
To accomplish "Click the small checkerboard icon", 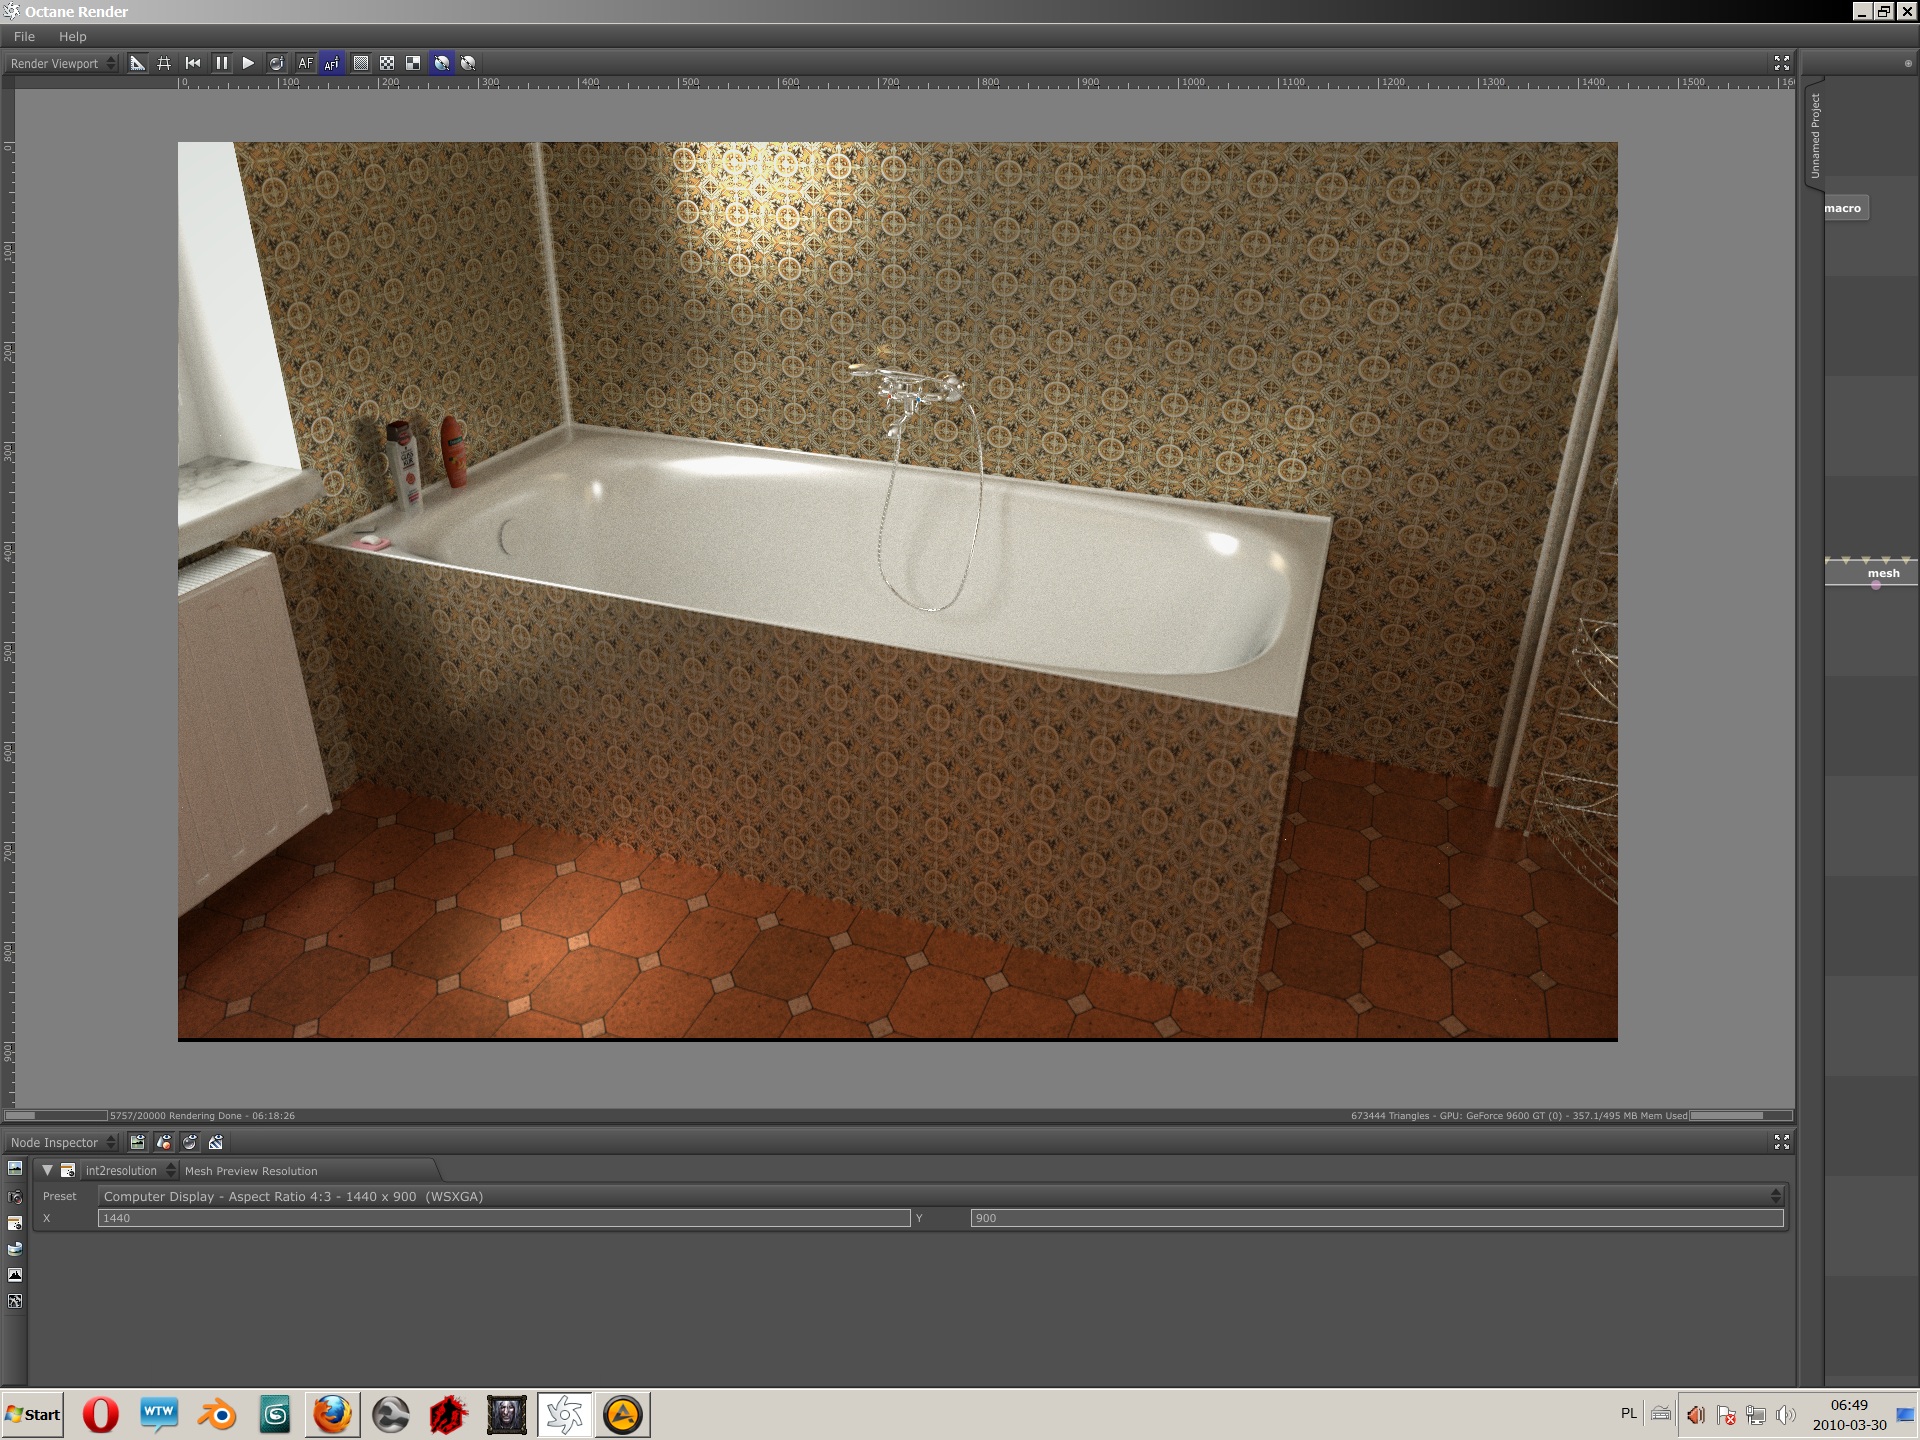I will [387, 63].
